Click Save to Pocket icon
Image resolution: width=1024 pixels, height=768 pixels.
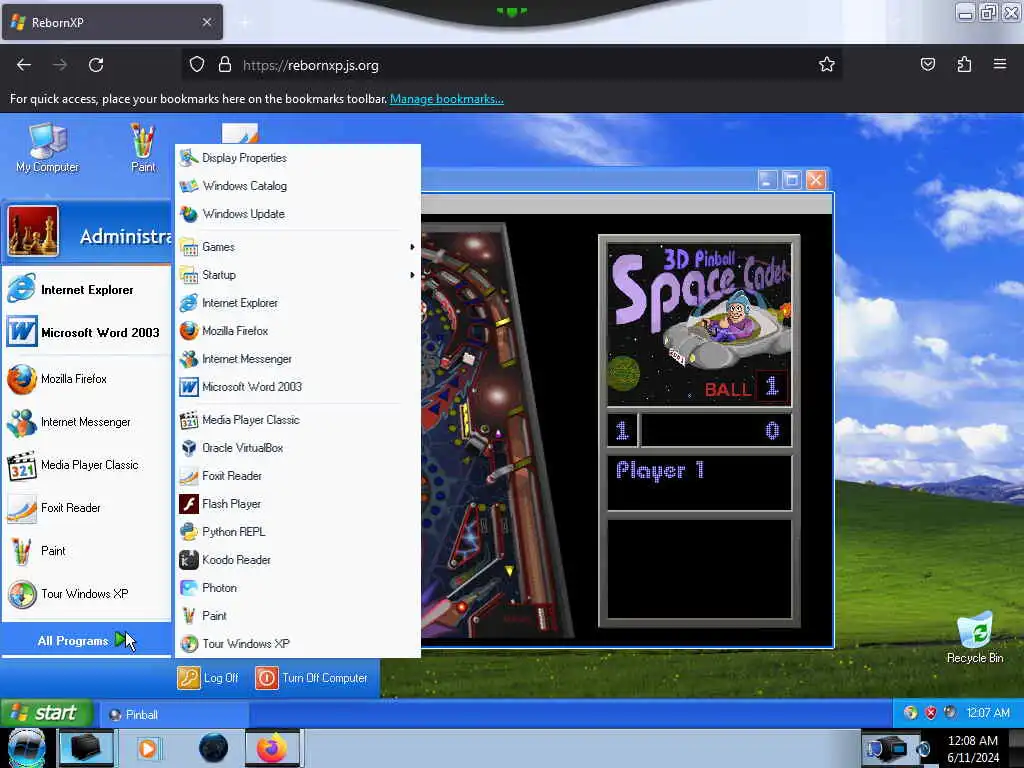[x=927, y=64]
